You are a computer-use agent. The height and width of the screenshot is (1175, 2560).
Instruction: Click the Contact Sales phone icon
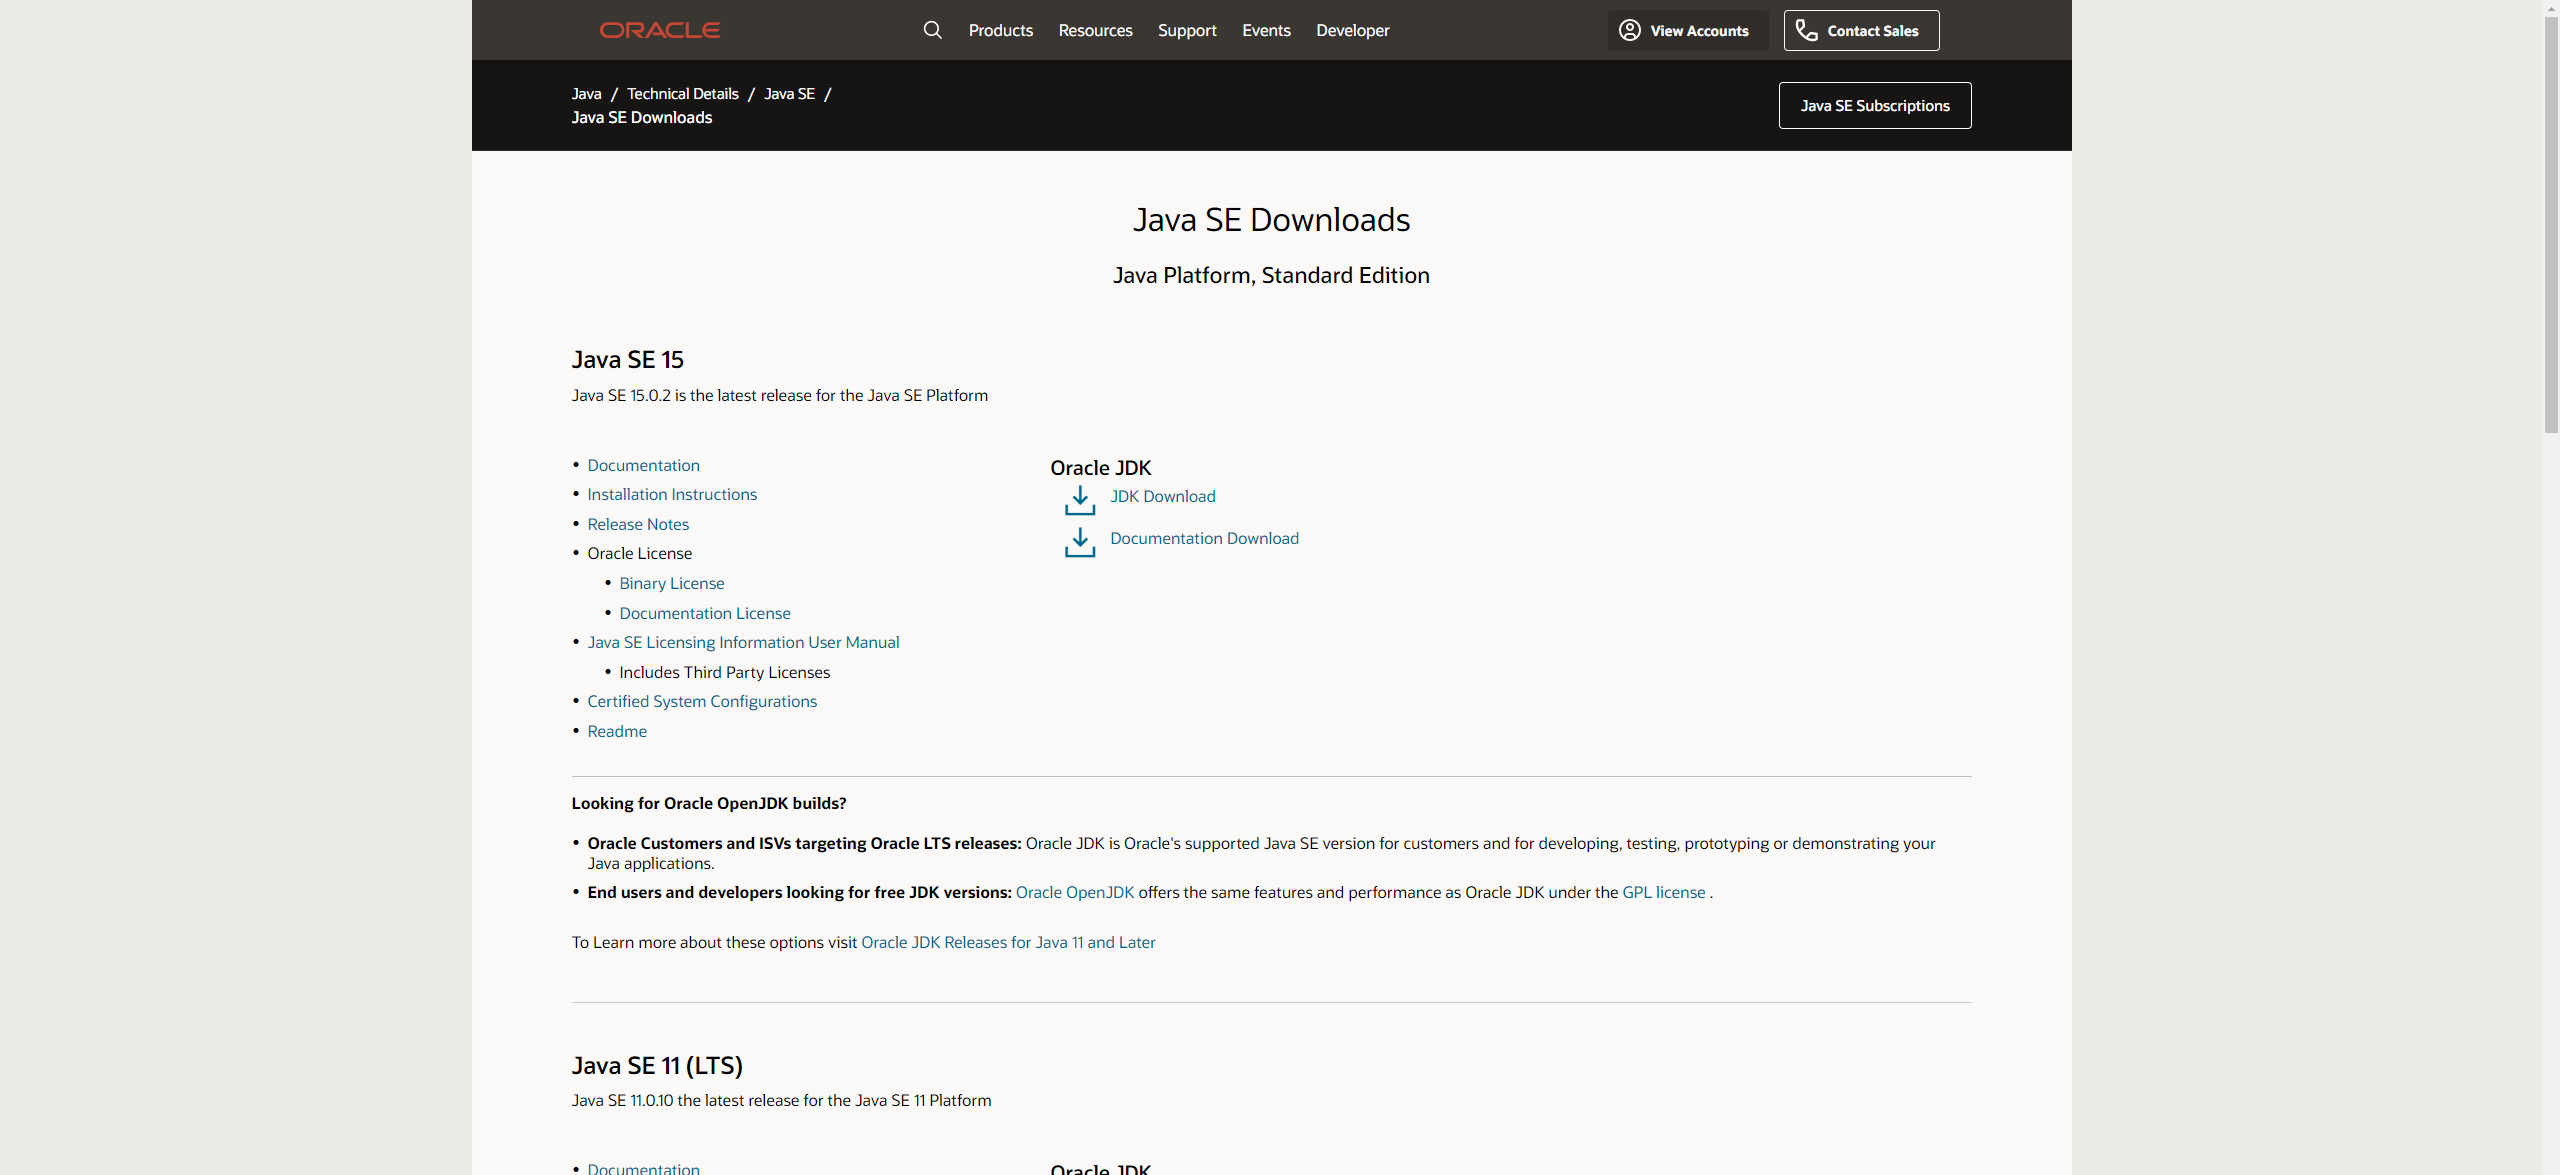click(1806, 30)
